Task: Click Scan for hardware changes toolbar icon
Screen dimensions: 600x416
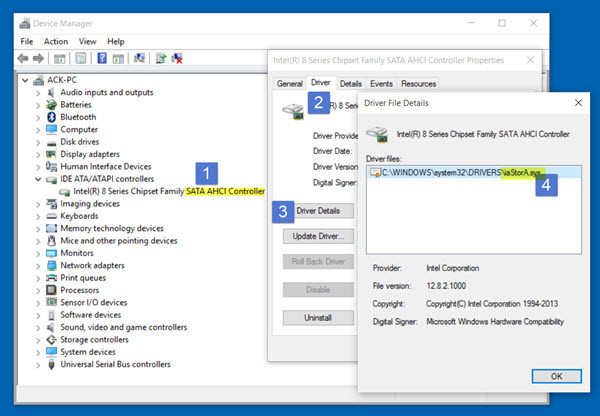Action: (139, 58)
